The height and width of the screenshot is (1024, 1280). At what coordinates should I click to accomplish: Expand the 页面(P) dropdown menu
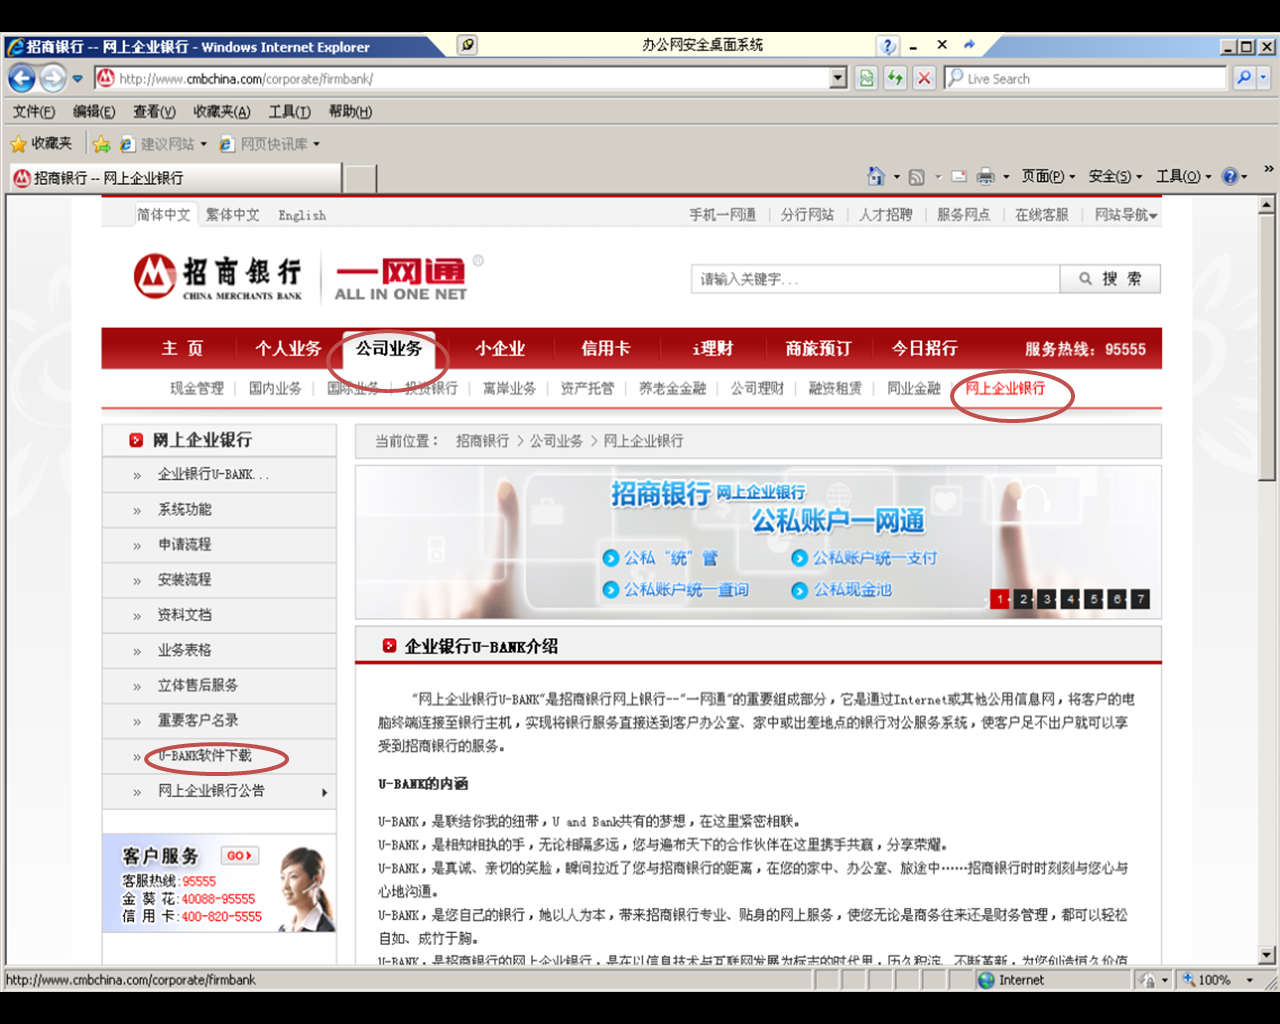1048,177
